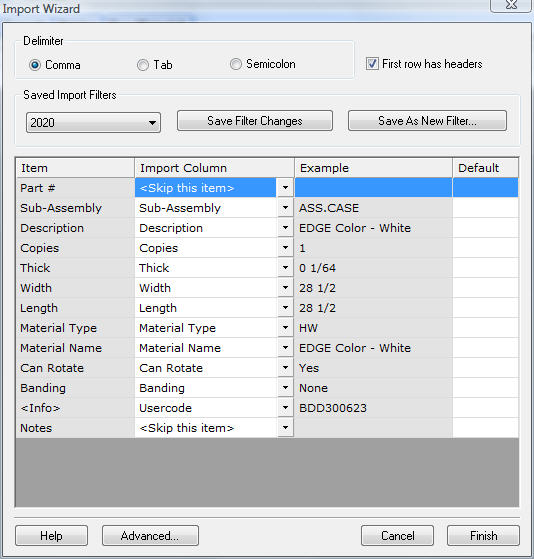Viewport: 534px width, 559px height.
Task: Cancel the Import Wizard
Action: coord(397,535)
